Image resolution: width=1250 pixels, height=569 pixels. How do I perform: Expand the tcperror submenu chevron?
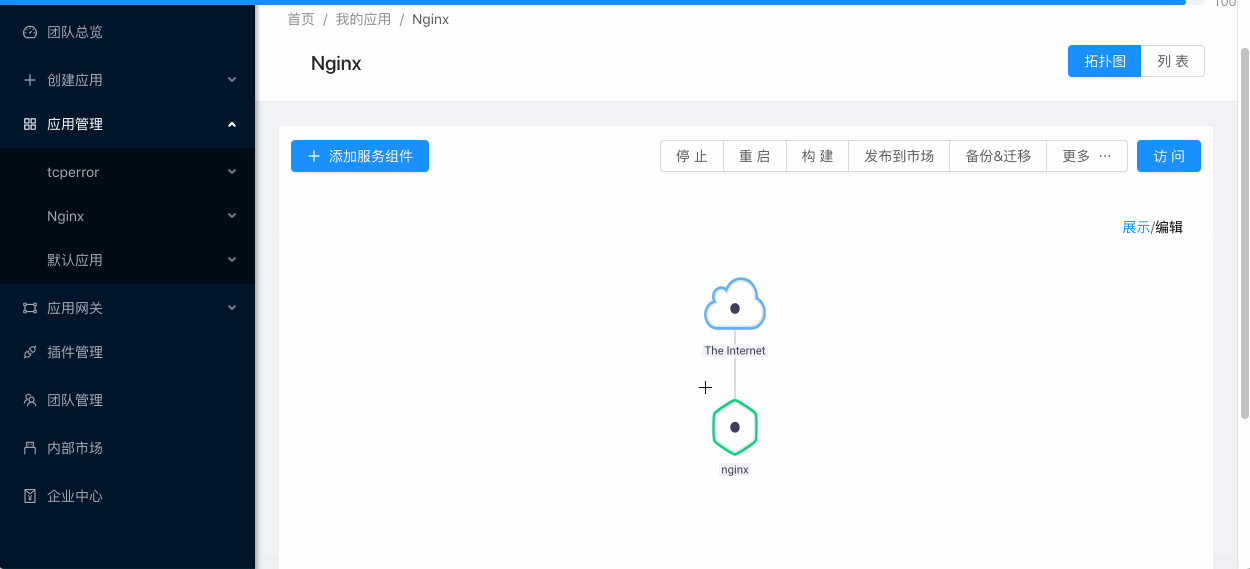(x=232, y=172)
